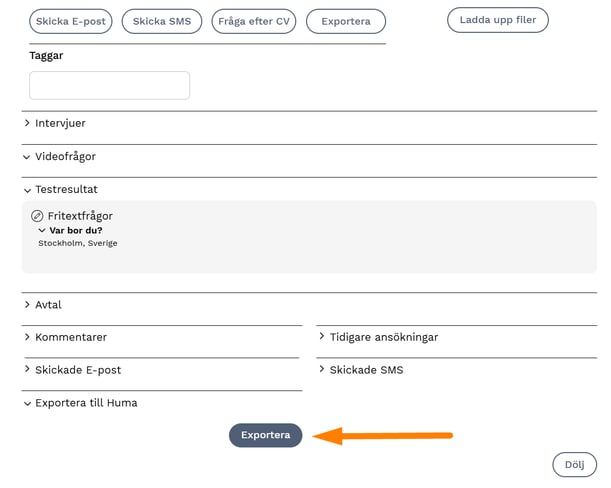The height and width of the screenshot is (488, 611).
Task: Click the dark Exportera button below Huma
Action: point(265,435)
